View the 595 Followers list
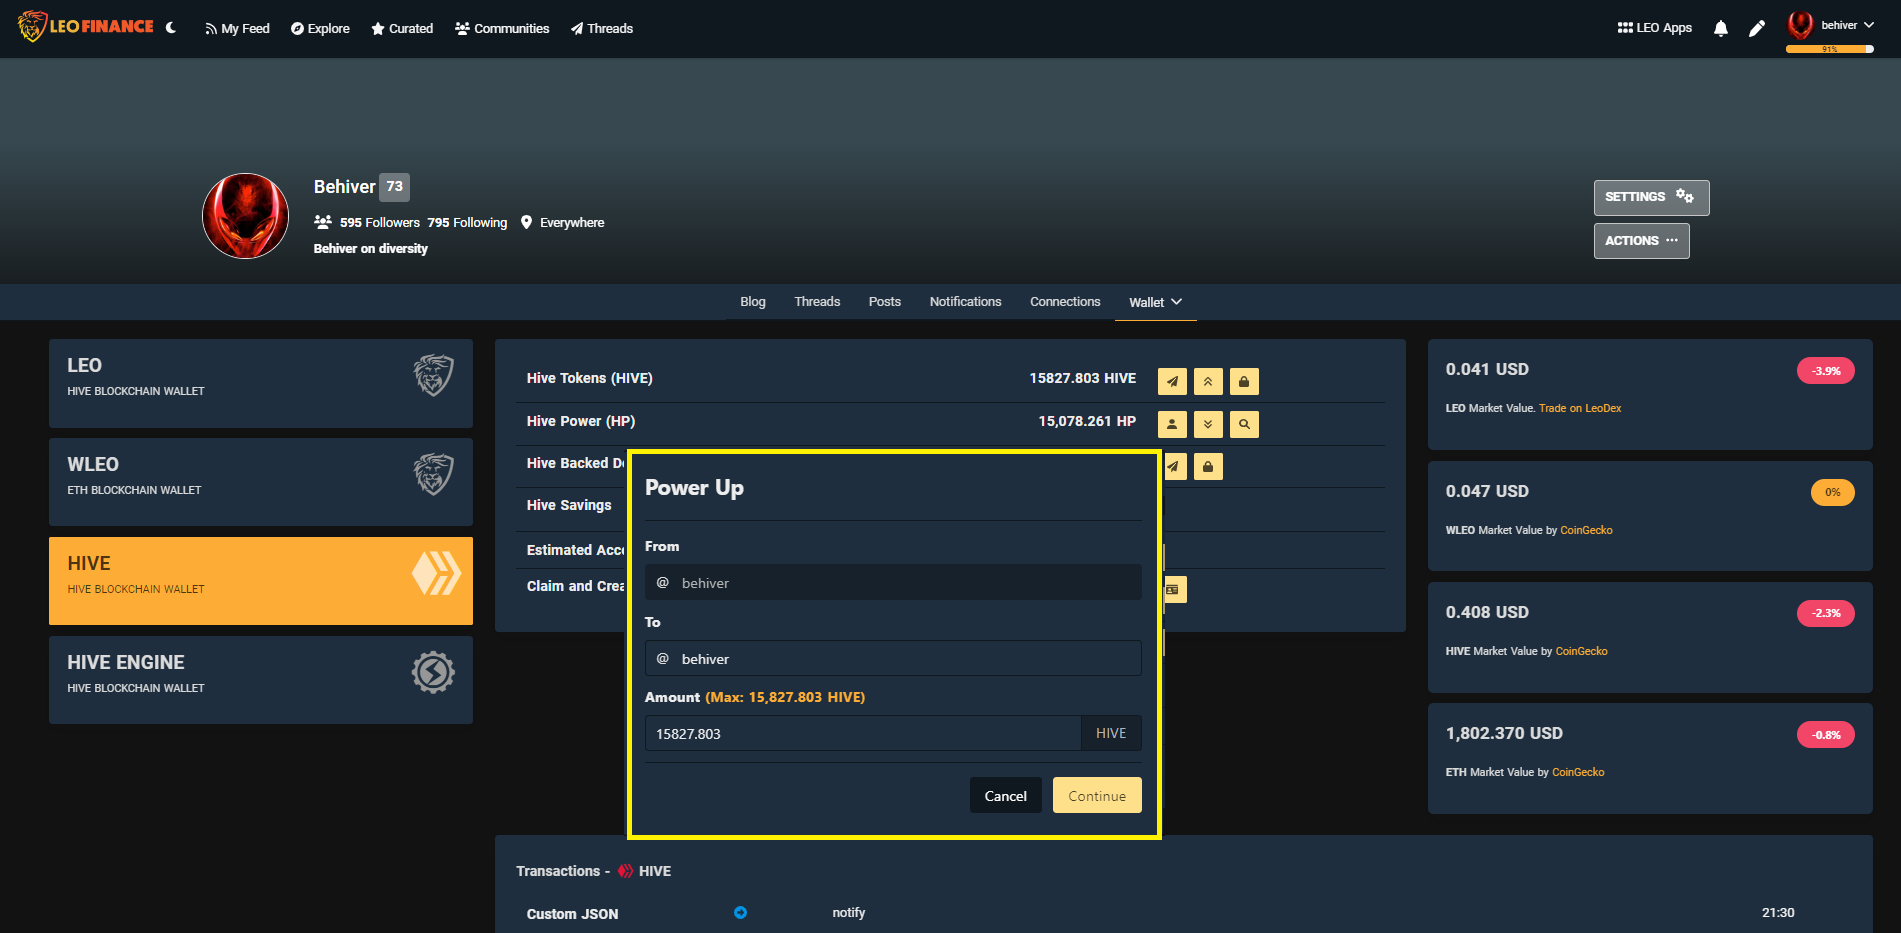 (379, 222)
